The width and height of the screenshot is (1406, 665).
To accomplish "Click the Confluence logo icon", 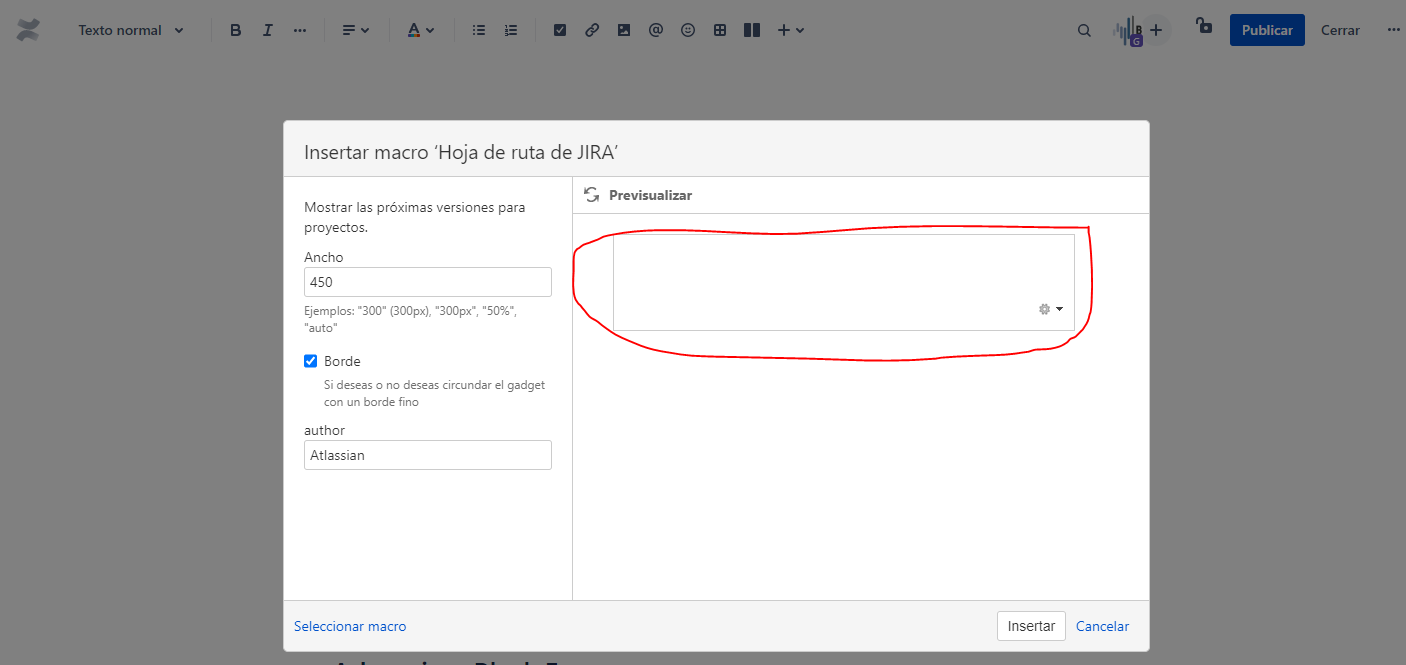I will point(28,30).
